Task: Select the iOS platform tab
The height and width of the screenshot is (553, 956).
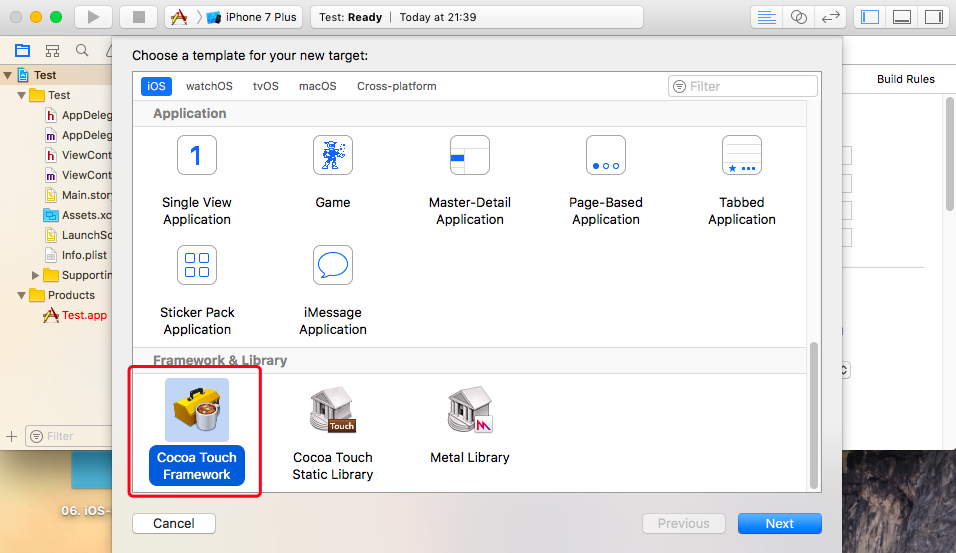Action: (156, 86)
